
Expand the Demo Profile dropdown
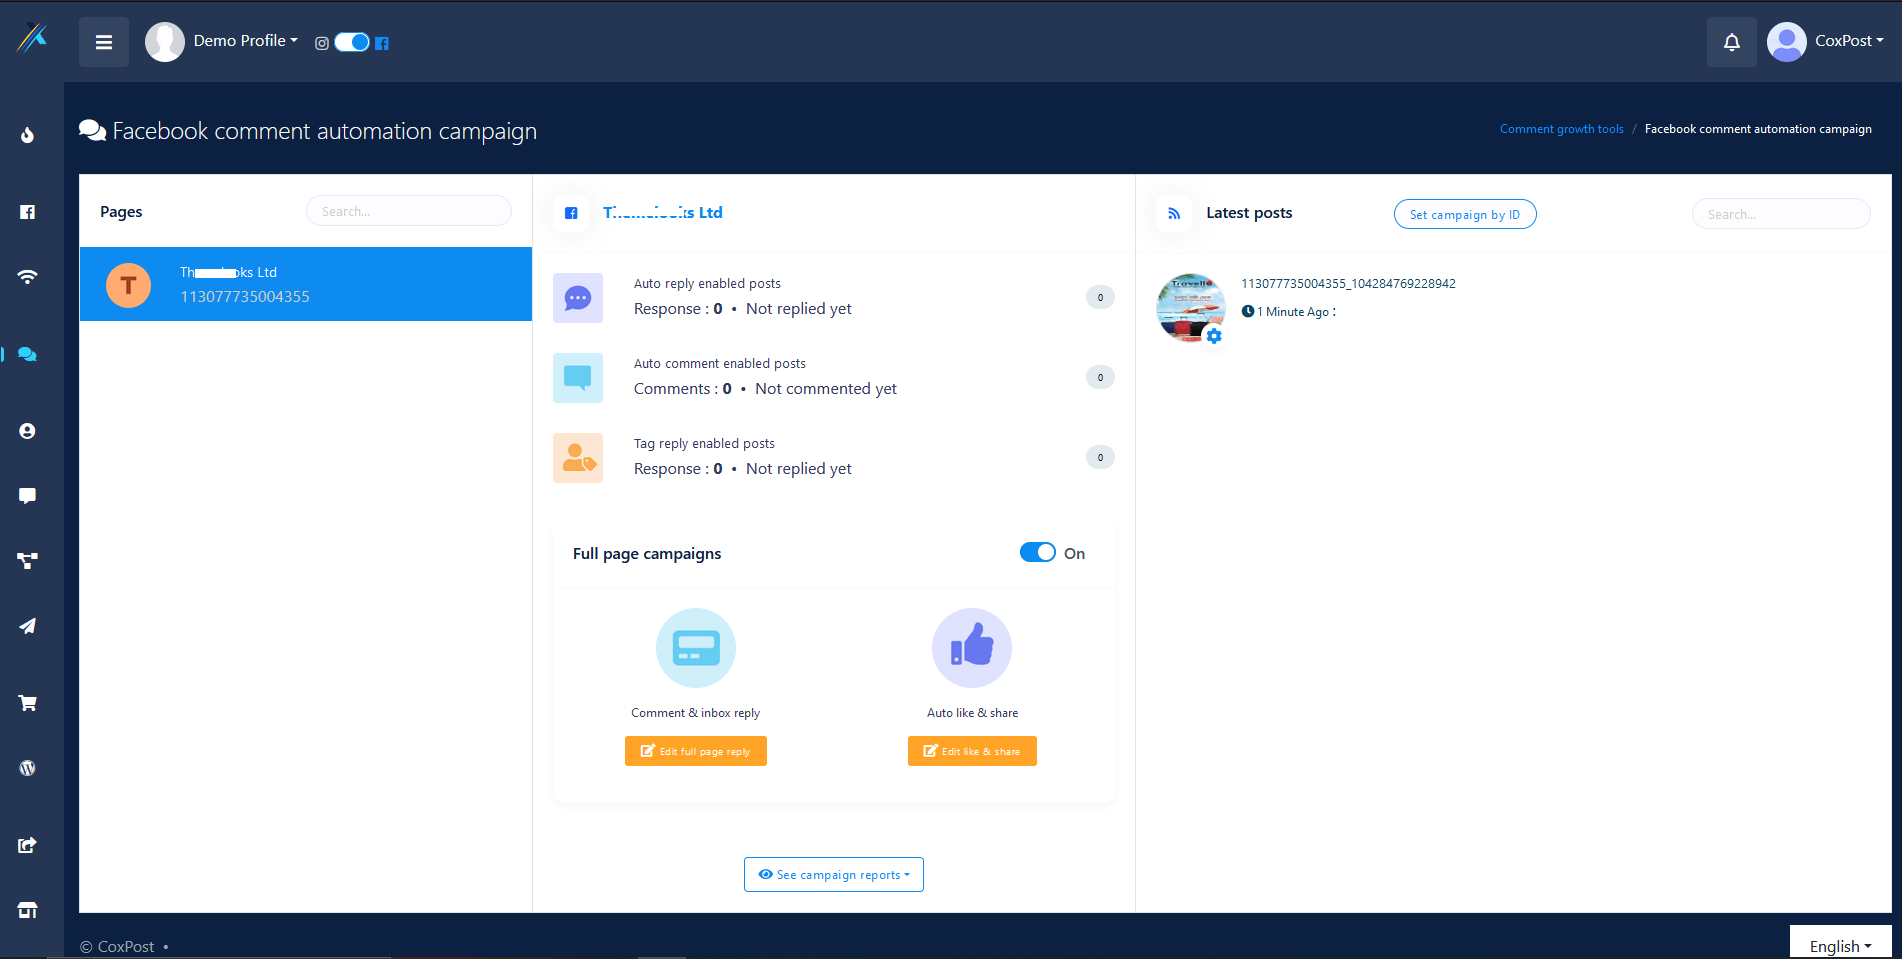coord(245,41)
